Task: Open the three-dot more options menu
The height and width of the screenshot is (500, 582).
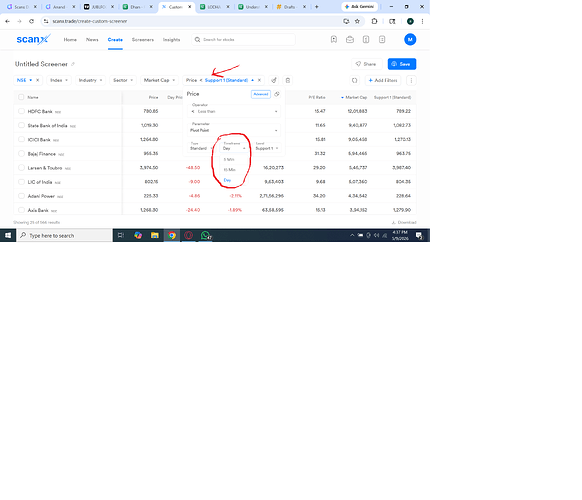Action: click(411, 80)
